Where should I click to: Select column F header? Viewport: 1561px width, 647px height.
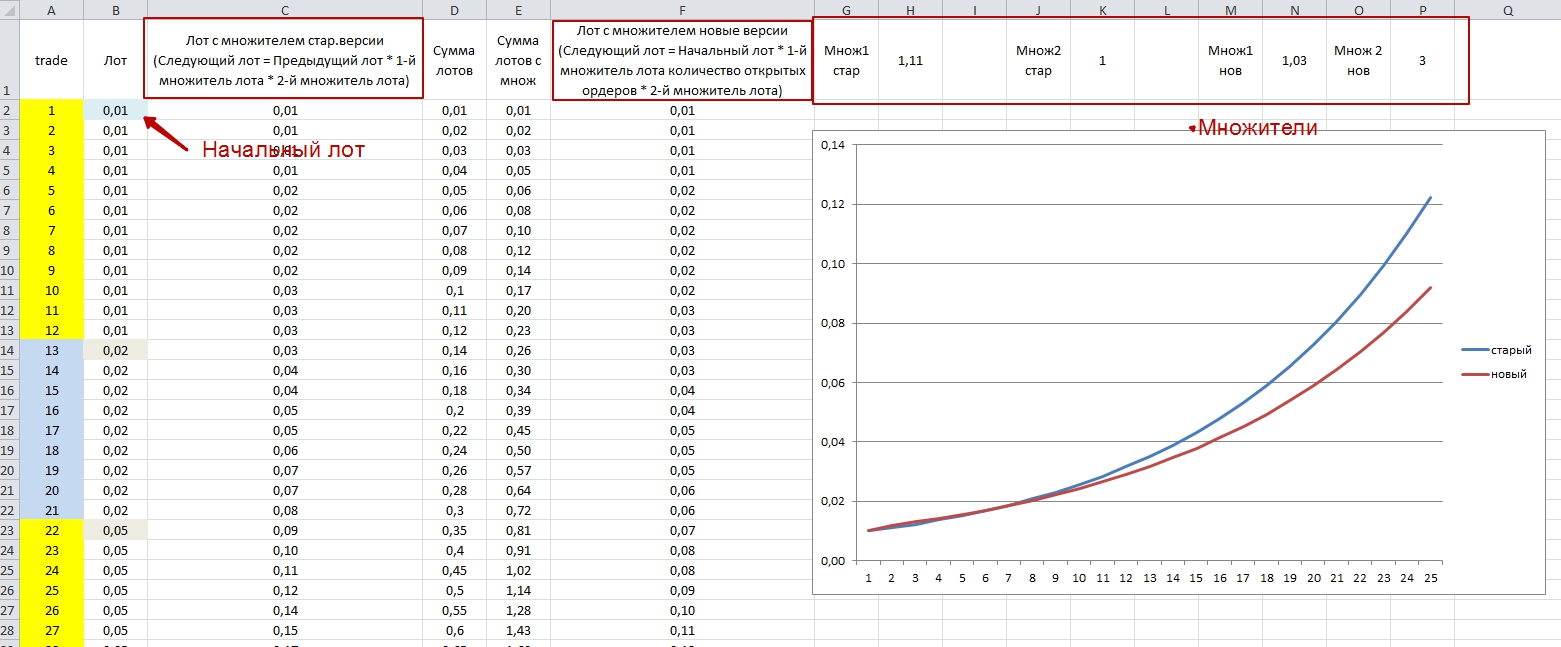pyautogui.click(x=682, y=9)
